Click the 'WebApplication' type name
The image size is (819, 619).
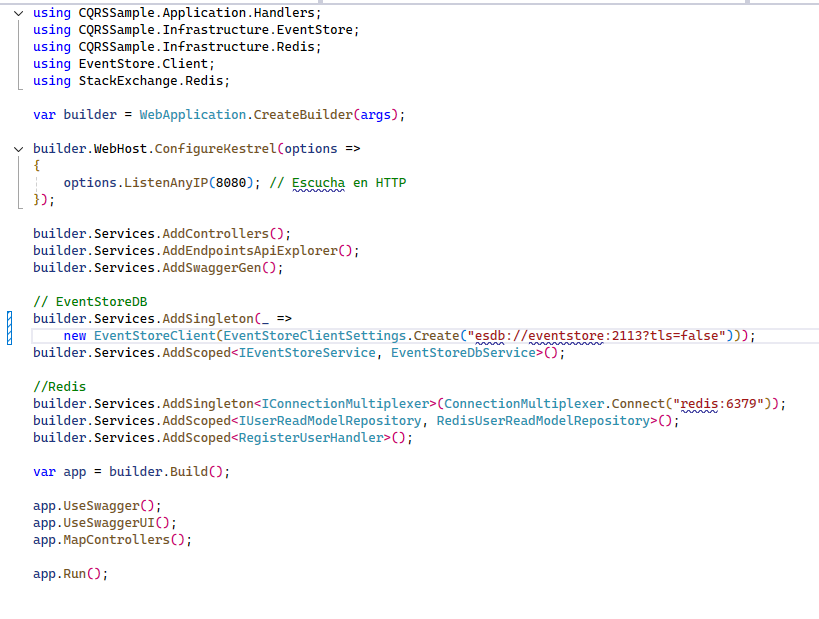[x=192, y=115]
